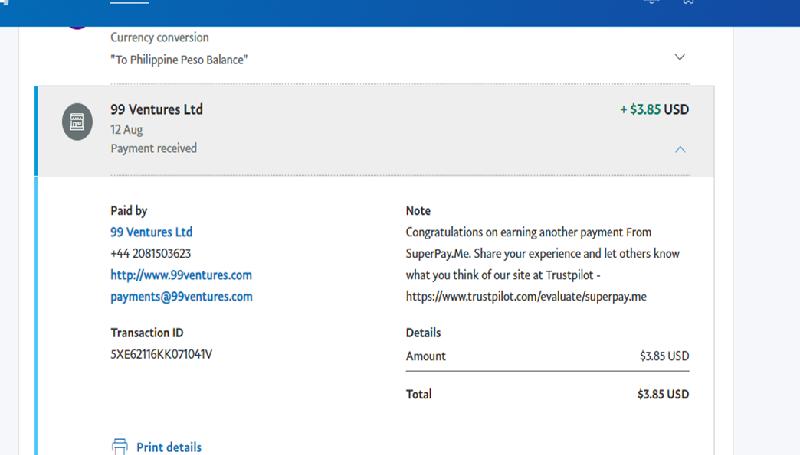Click the Details heading
Screen dimensions: 800x455
423,333
